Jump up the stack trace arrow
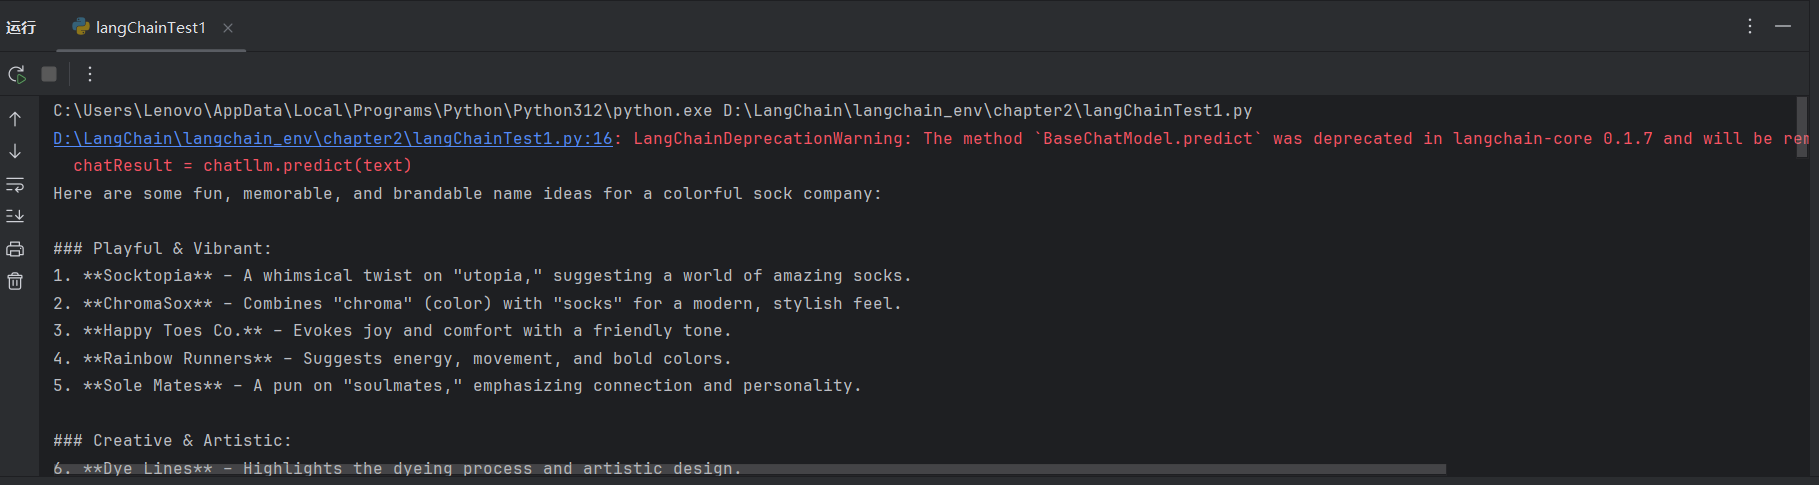This screenshot has width=1819, height=485. pyautogui.click(x=15, y=119)
